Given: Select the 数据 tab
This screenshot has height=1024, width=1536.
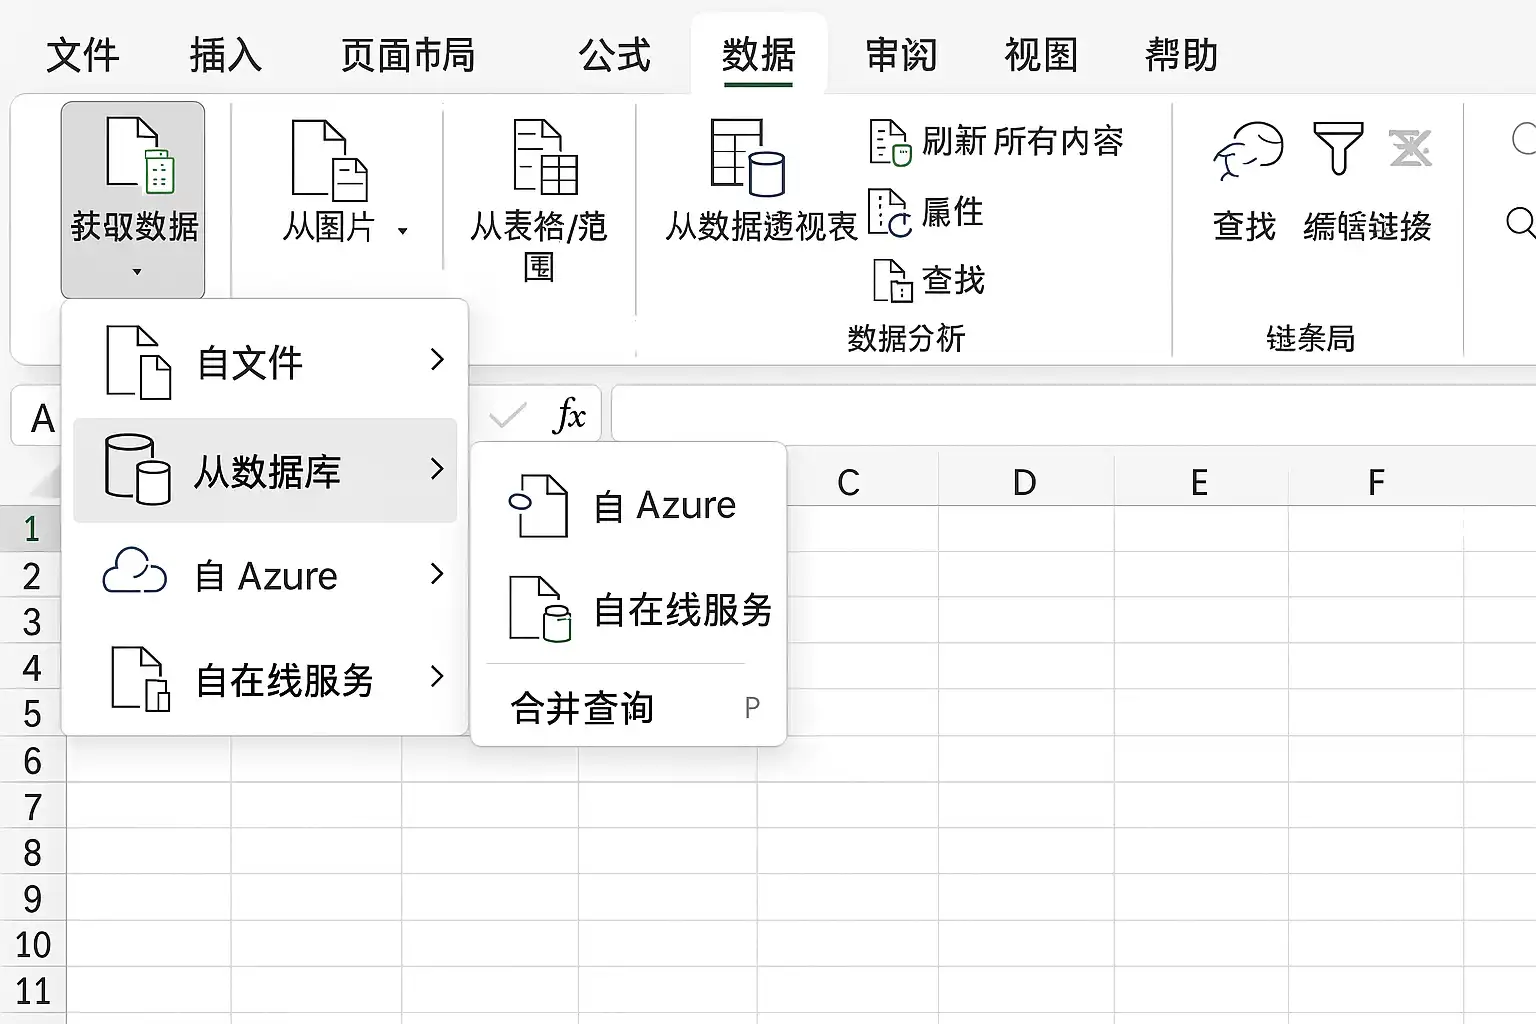Looking at the screenshot, I should click(x=759, y=55).
